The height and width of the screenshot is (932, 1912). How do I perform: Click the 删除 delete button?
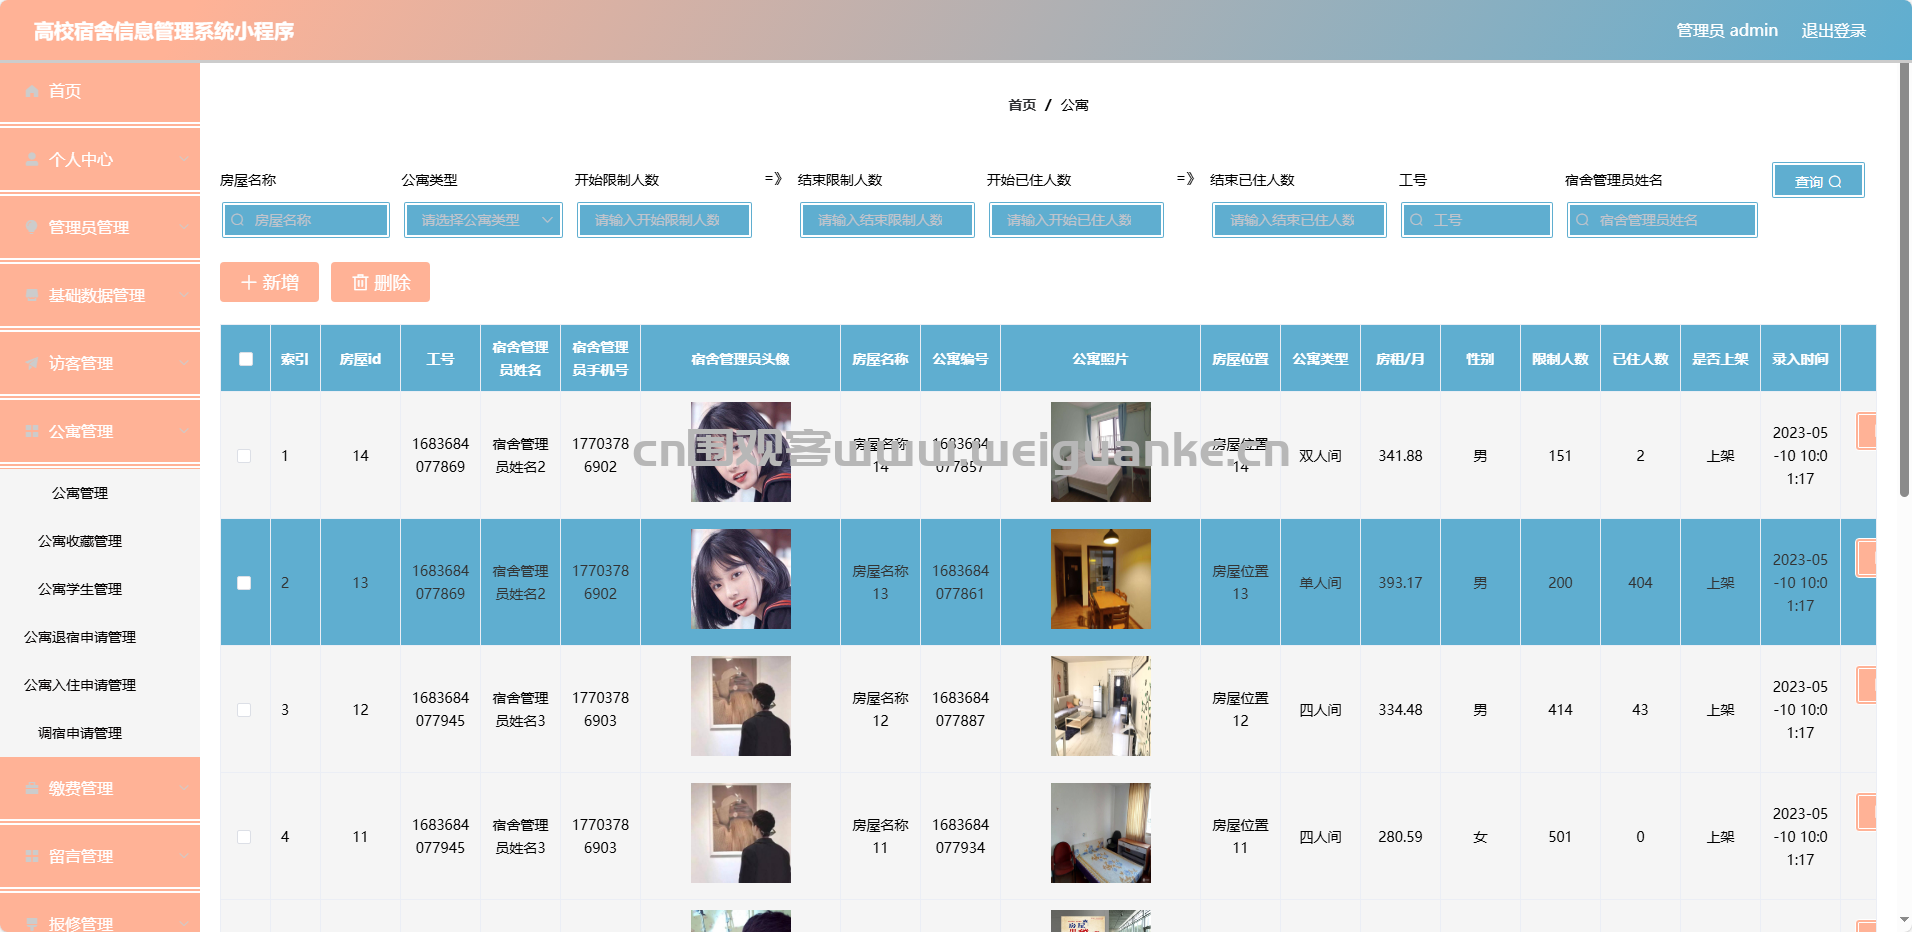tap(380, 283)
